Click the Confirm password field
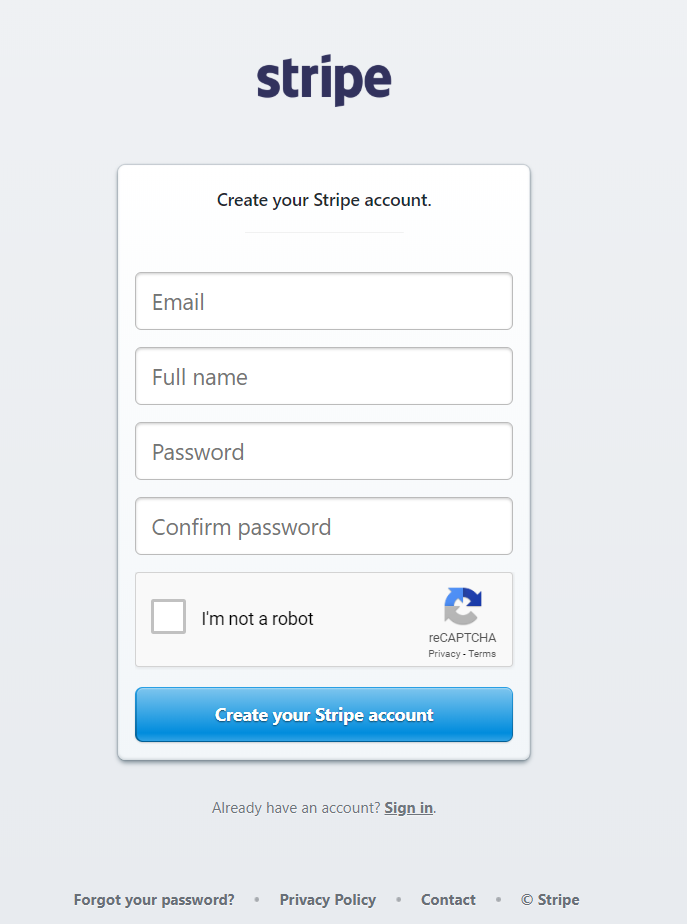Viewport: 687px width, 924px height. pyautogui.click(x=323, y=526)
